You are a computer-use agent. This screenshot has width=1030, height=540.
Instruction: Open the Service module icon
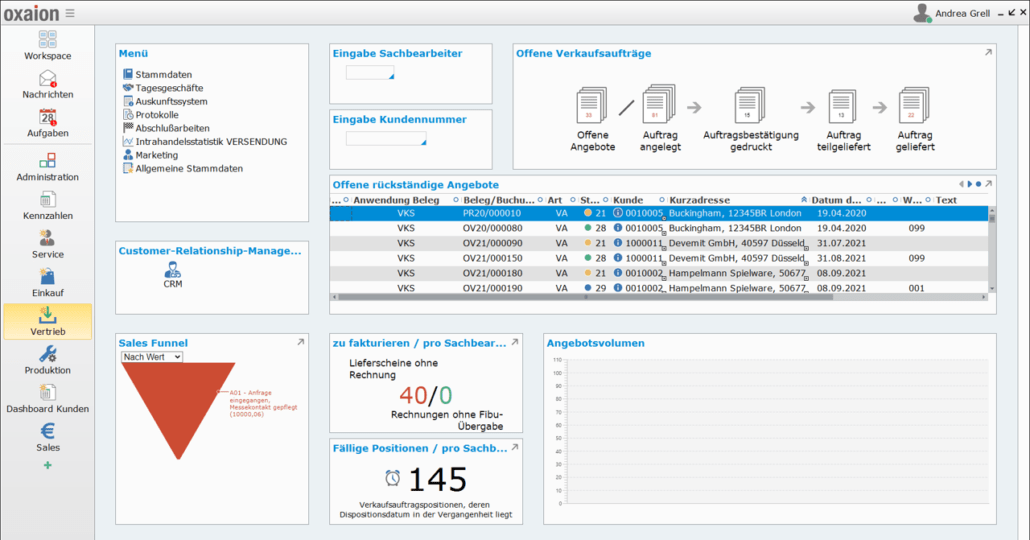[47, 238]
